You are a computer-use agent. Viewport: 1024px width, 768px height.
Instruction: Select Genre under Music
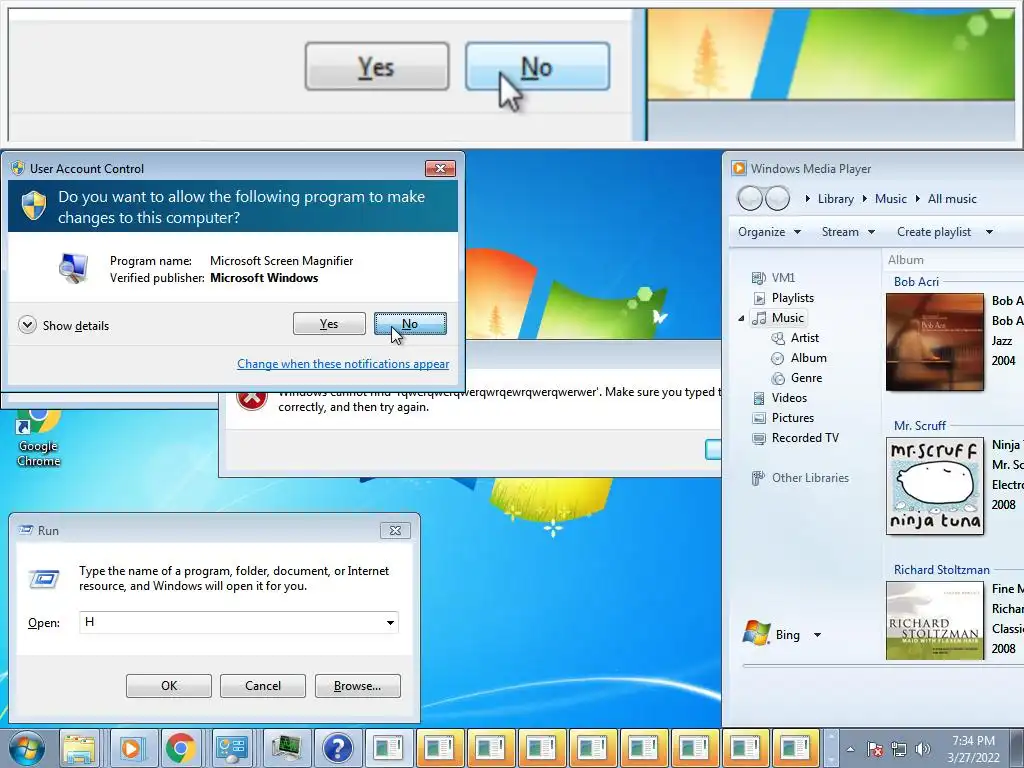pyautogui.click(x=797, y=378)
